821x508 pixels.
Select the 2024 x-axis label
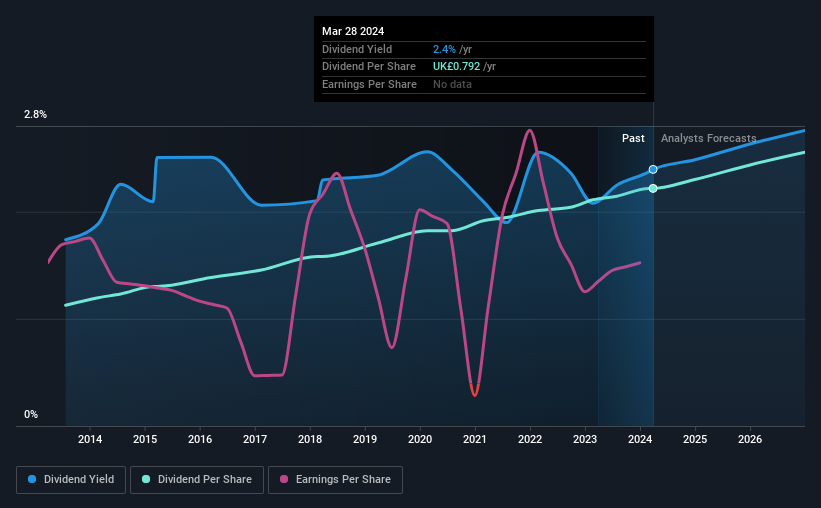coord(640,439)
